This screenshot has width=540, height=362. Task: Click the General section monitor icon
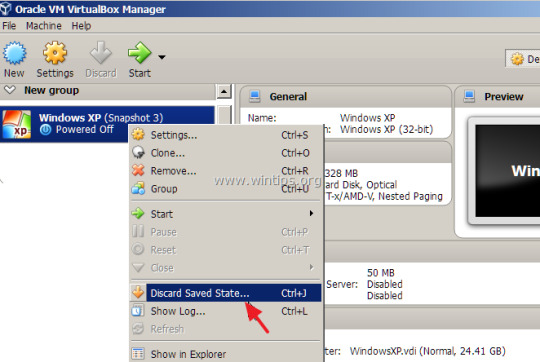coord(255,96)
